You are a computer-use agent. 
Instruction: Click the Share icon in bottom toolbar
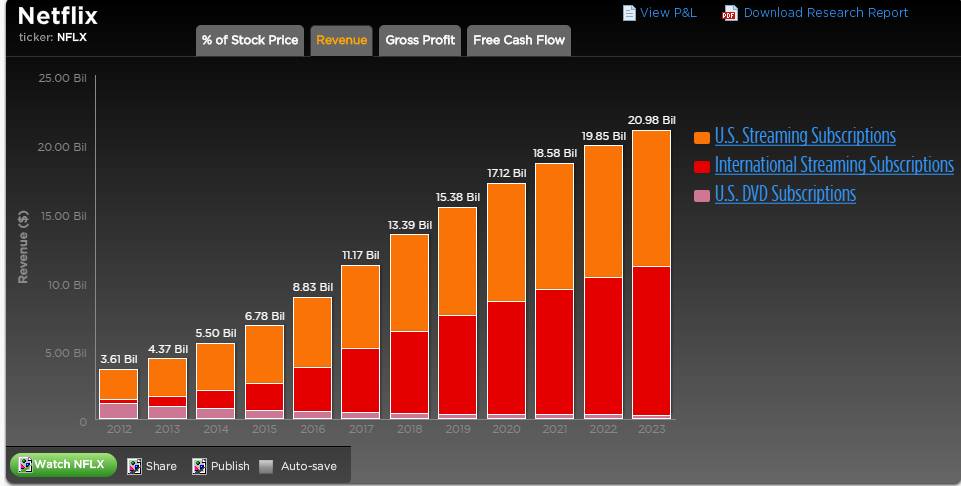[134, 466]
